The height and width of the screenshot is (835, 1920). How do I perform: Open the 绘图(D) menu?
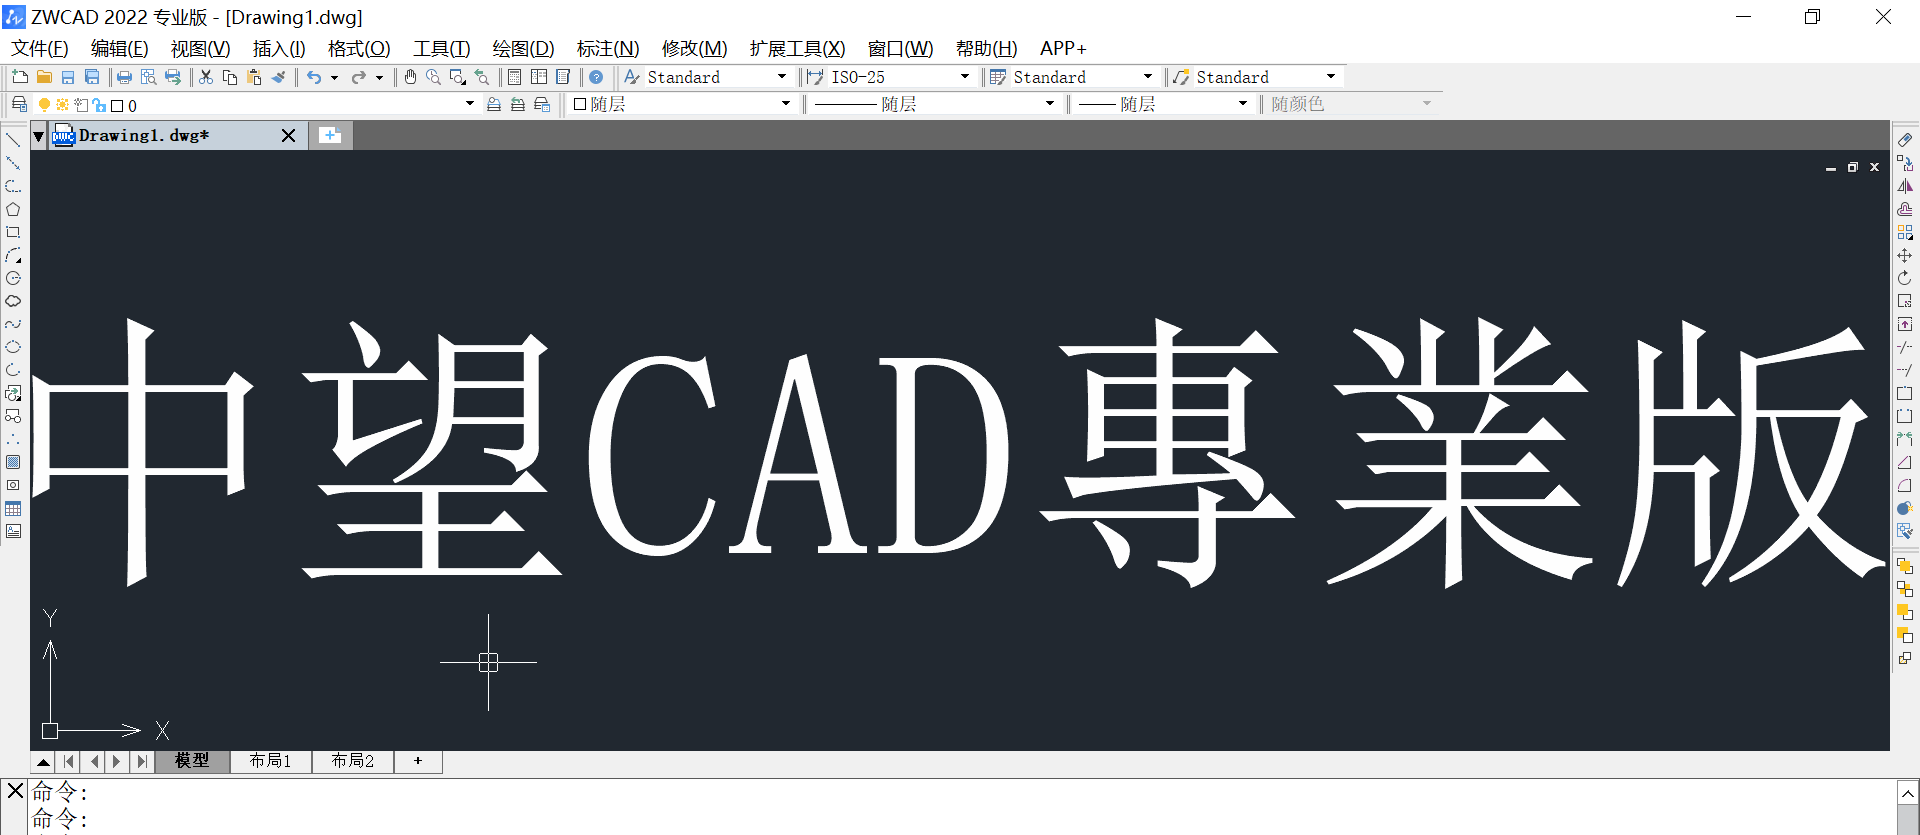click(x=524, y=49)
